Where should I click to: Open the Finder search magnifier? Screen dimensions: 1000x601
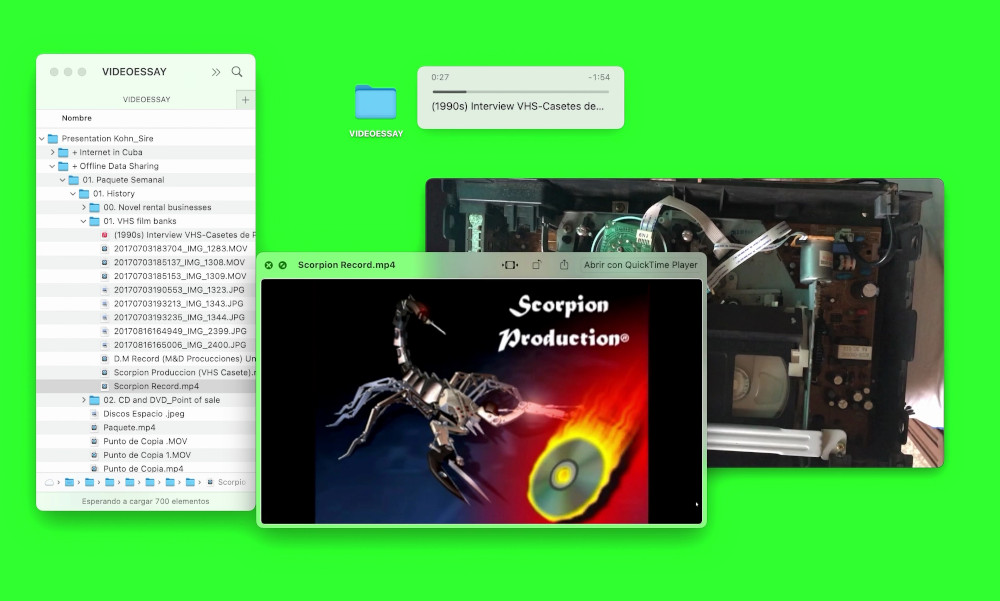(237, 72)
